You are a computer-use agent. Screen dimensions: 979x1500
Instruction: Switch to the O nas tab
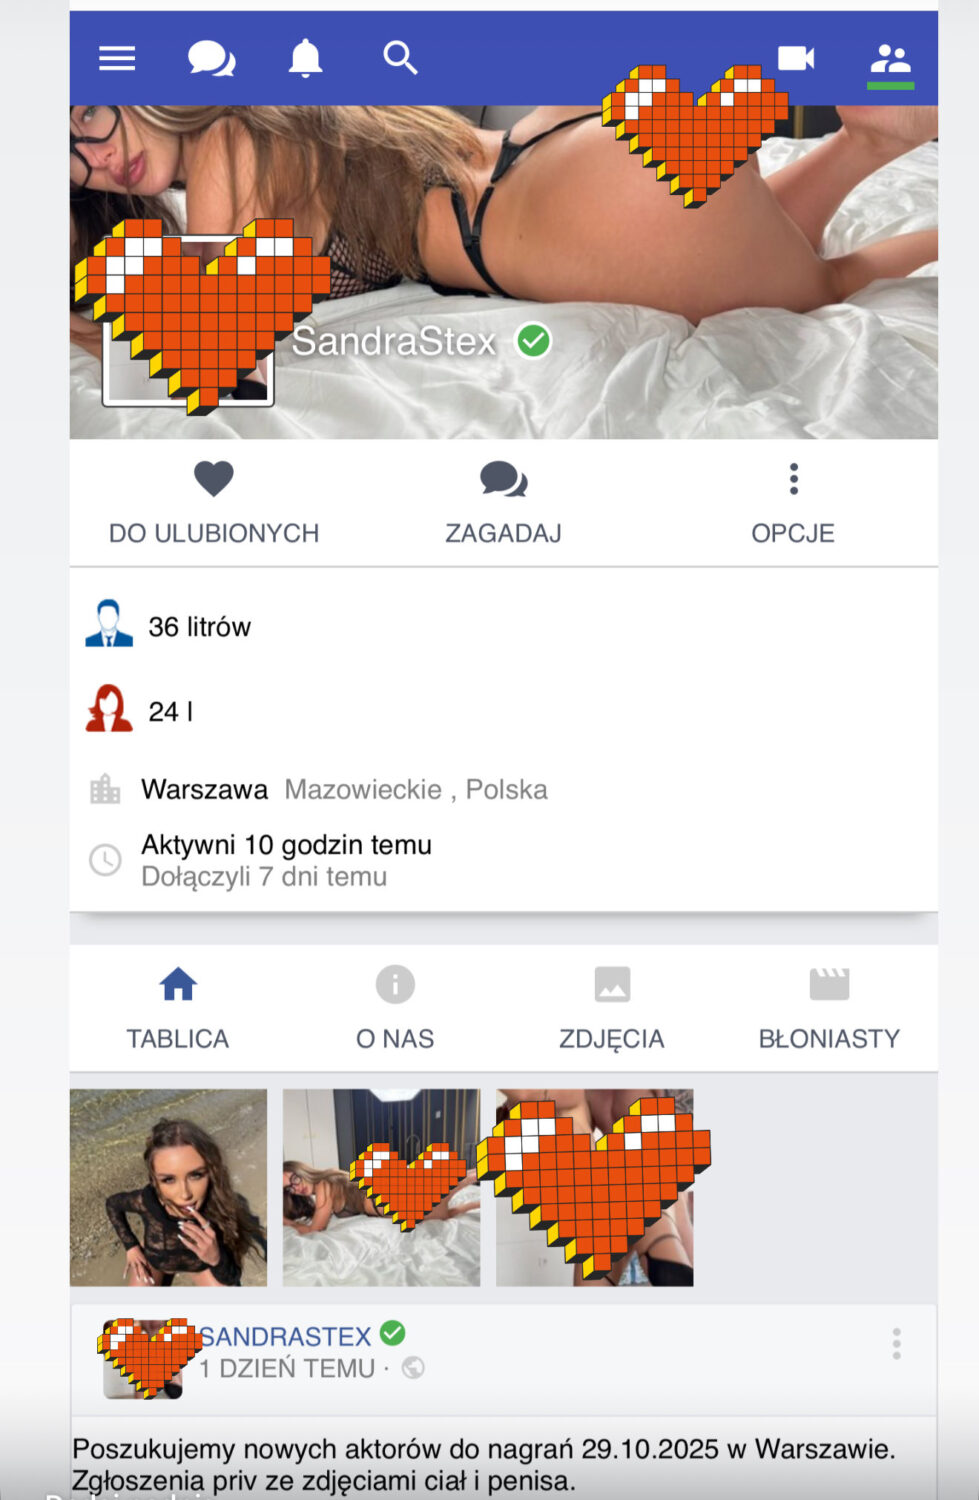coord(395,1009)
